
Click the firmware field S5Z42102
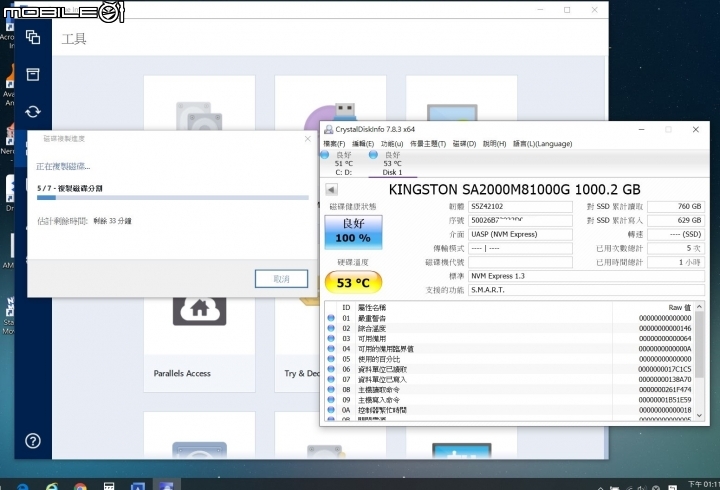520,207
